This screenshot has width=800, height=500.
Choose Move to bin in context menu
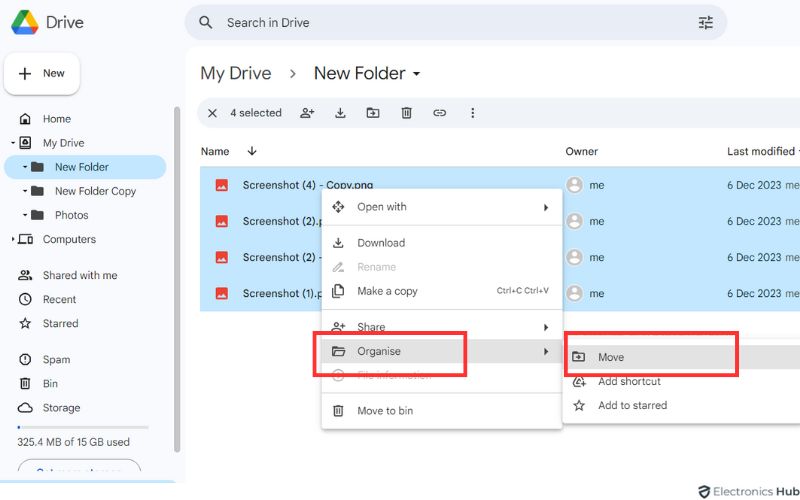[x=442, y=411]
